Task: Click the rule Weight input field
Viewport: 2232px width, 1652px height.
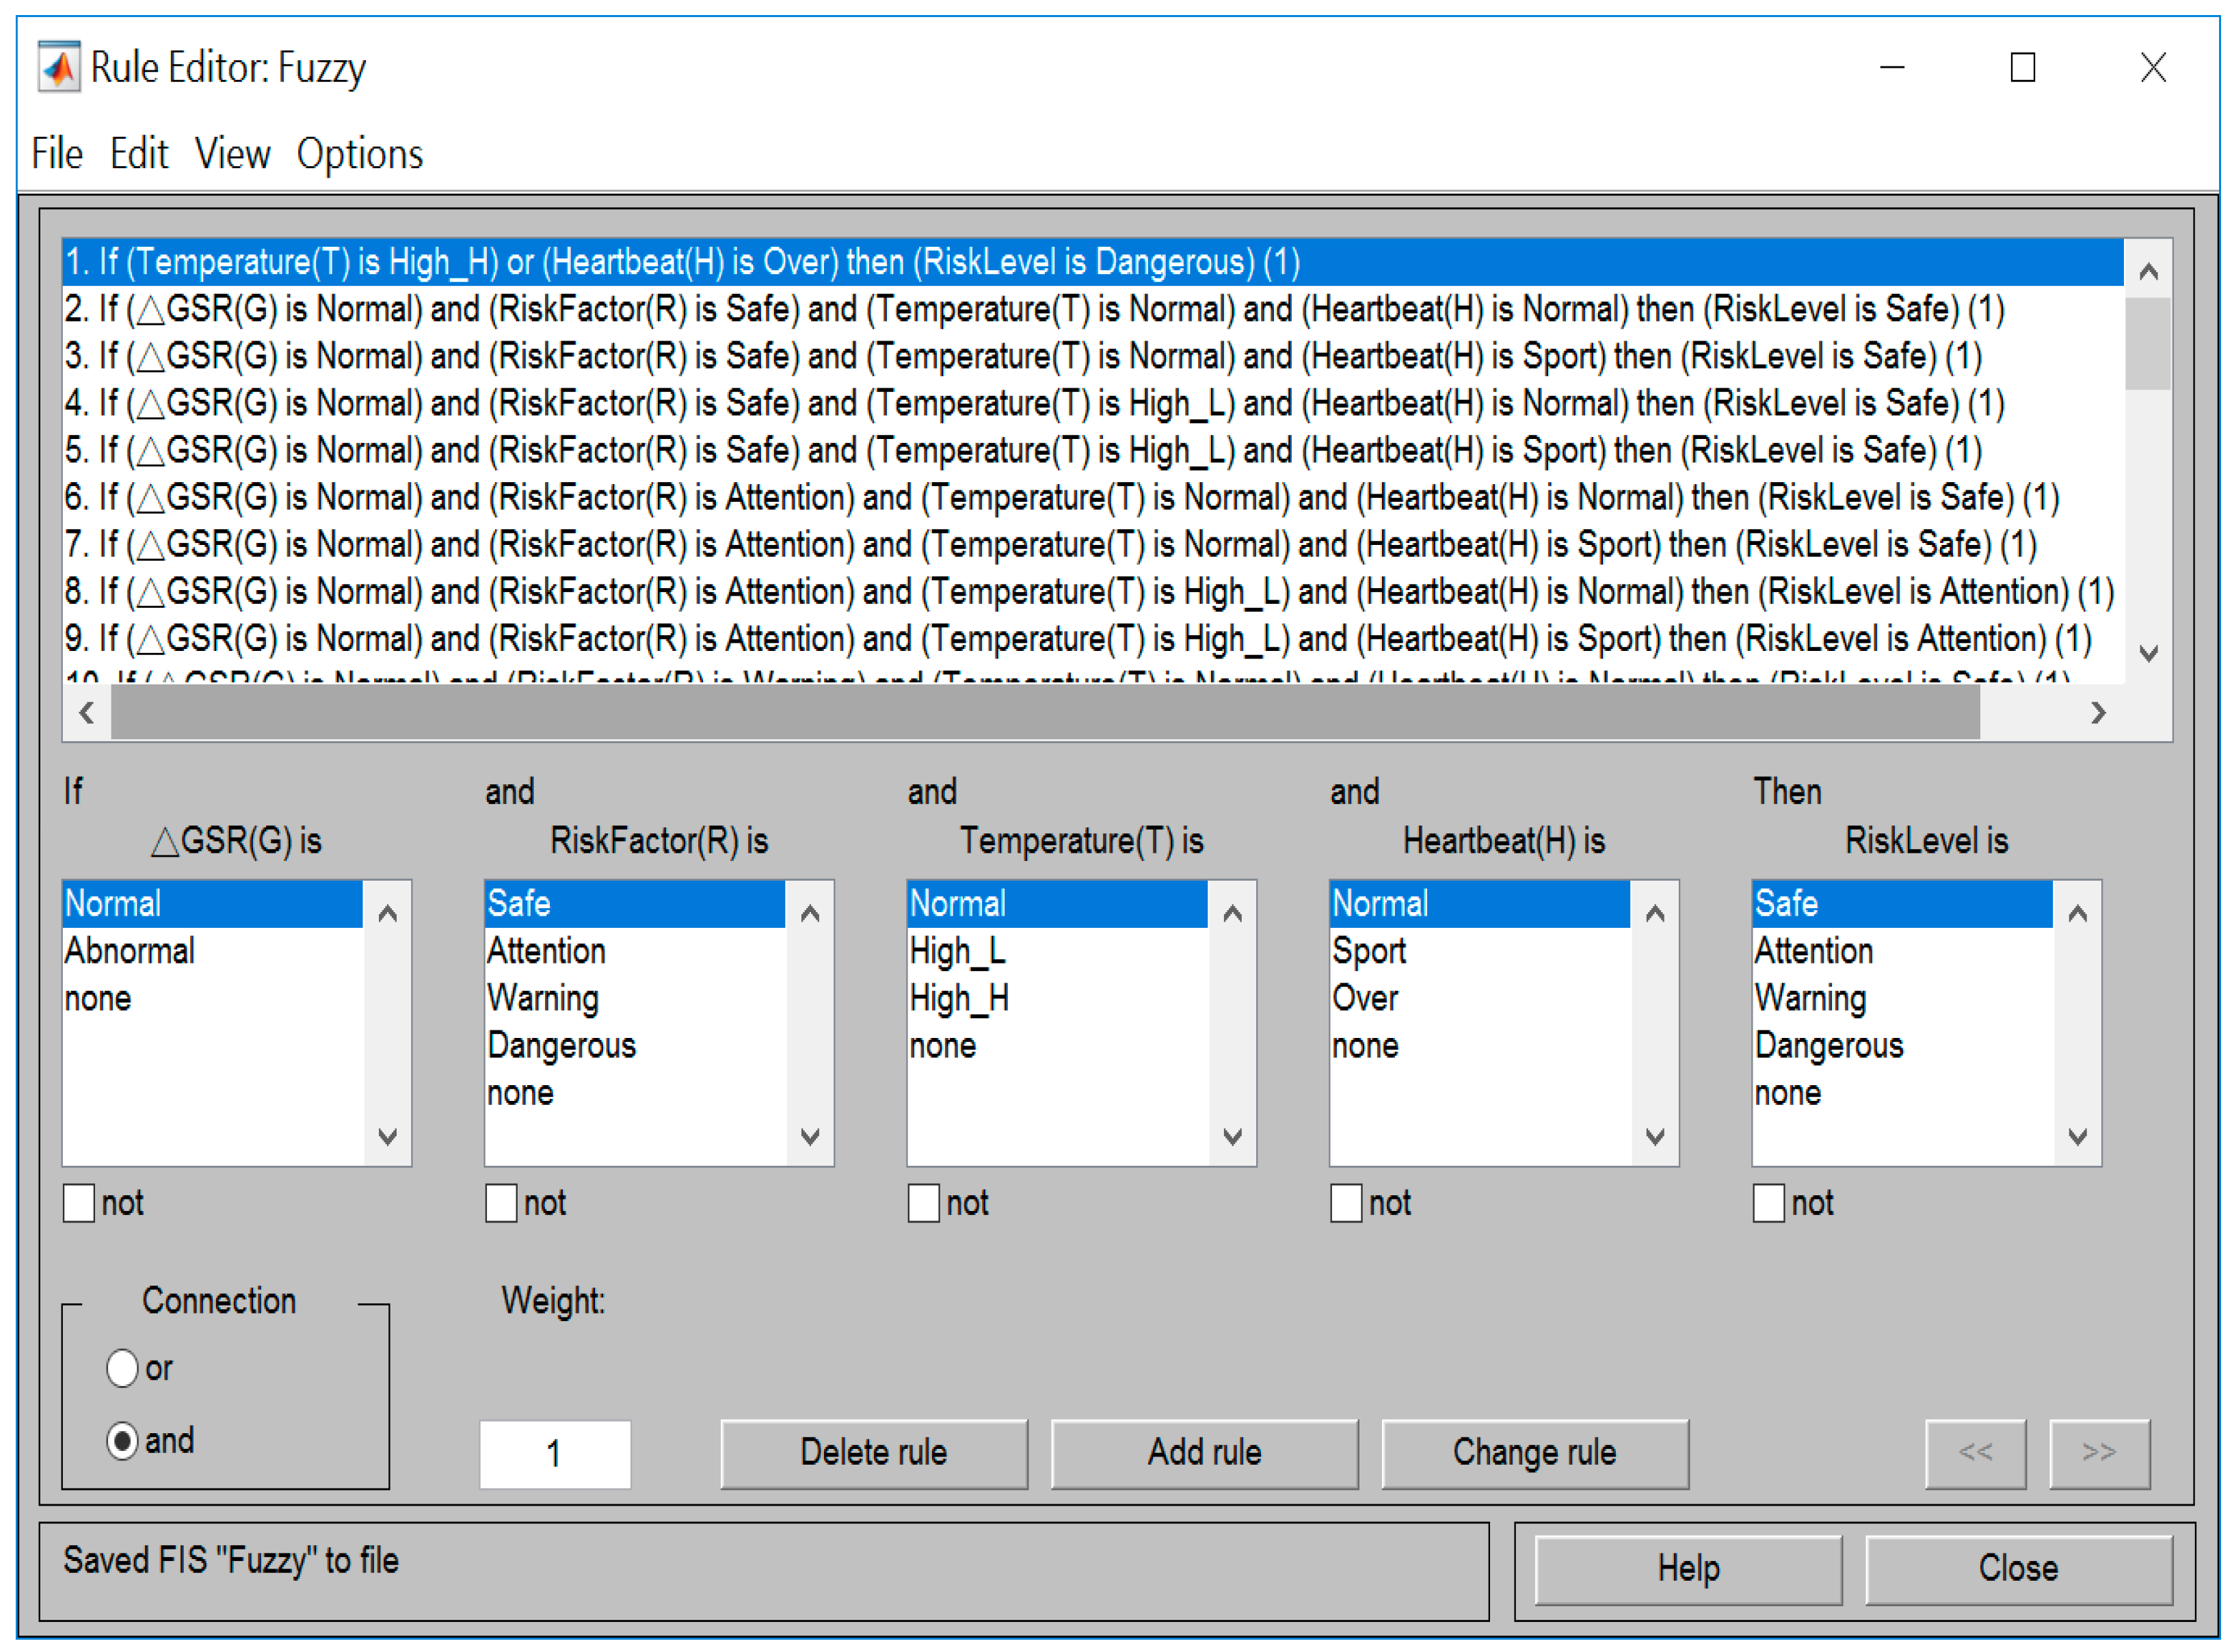Action: (x=554, y=1454)
